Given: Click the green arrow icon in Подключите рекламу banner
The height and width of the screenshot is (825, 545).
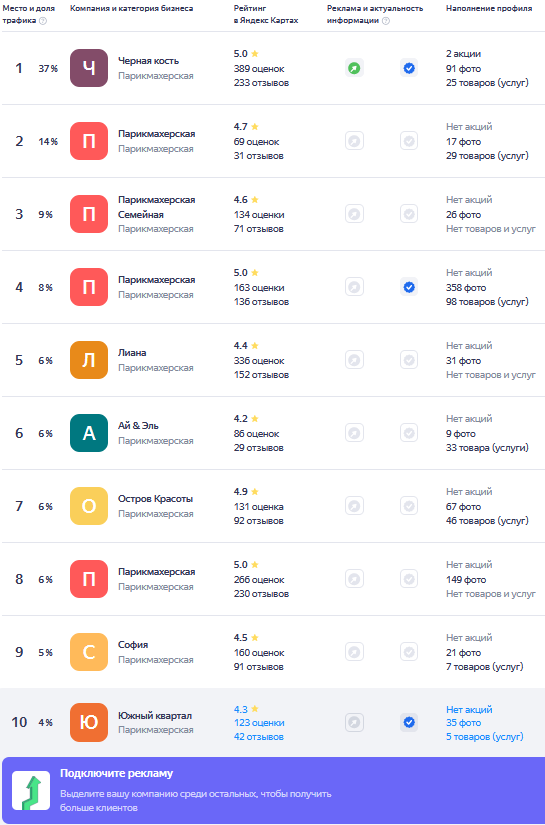Looking at the screenshot, I should point(31,790).
